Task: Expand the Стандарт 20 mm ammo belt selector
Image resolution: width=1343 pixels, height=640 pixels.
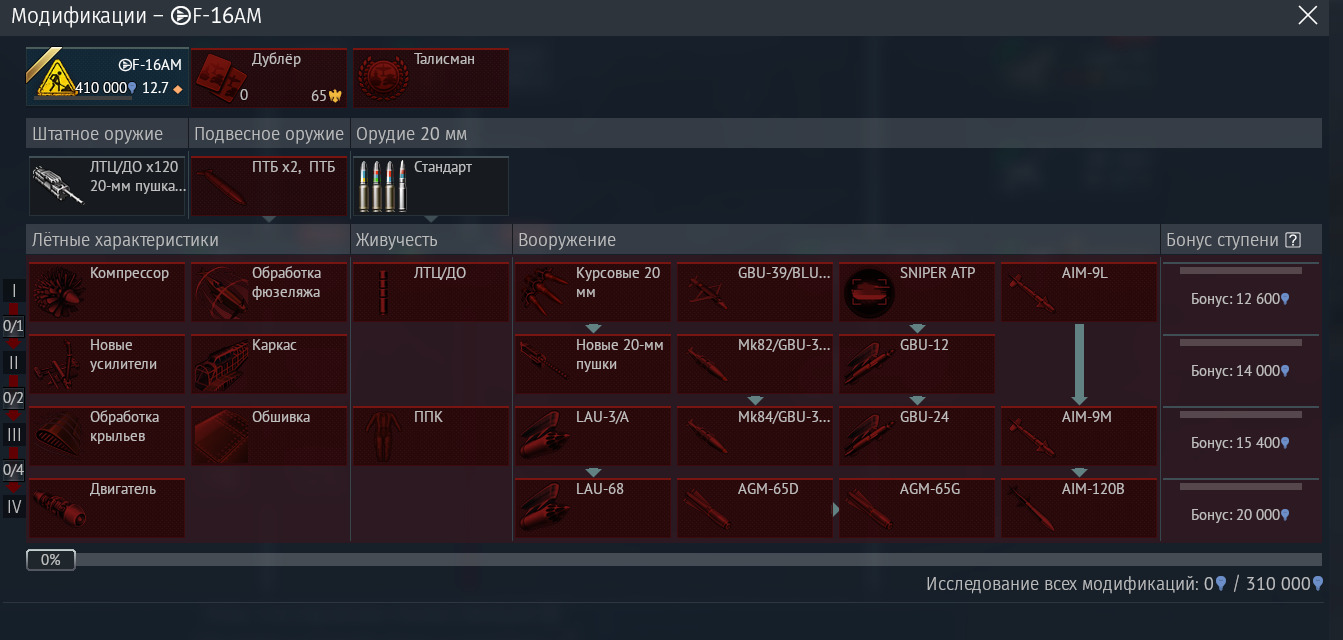Action: coord(430,186)
